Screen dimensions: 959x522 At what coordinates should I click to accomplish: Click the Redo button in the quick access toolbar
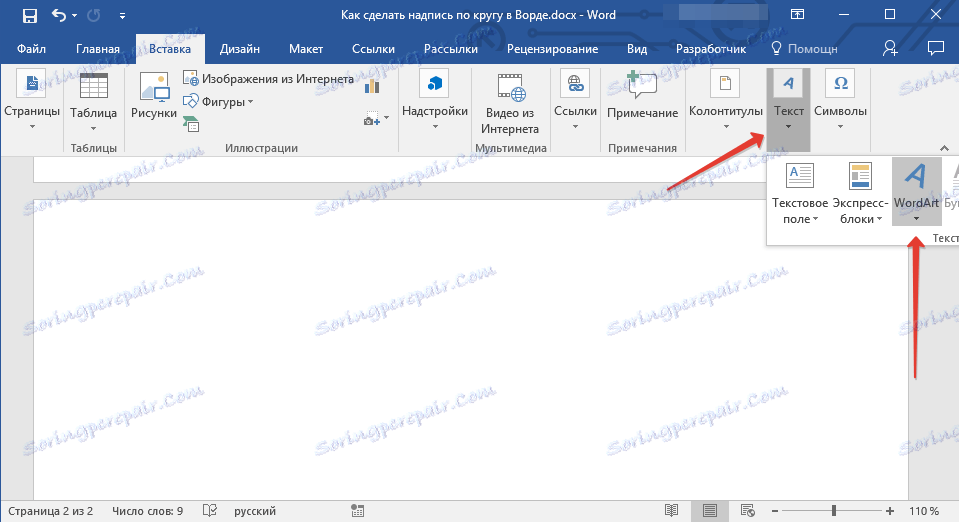[x=94, y=15]
